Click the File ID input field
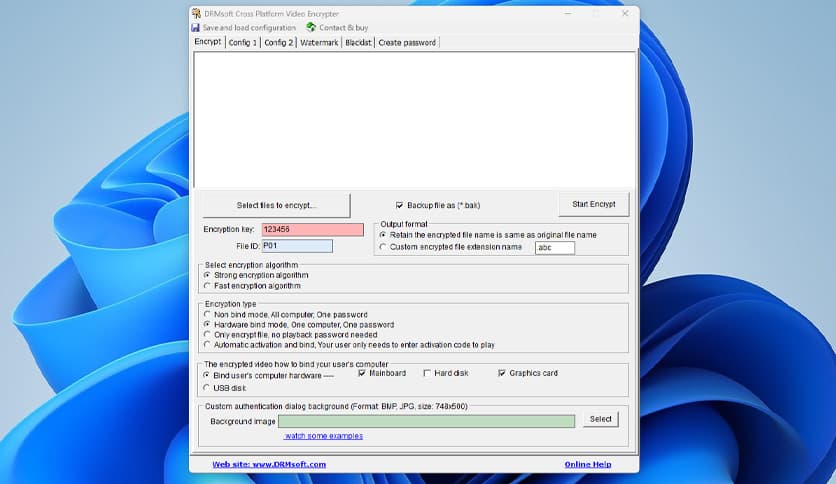 (297, 246)
